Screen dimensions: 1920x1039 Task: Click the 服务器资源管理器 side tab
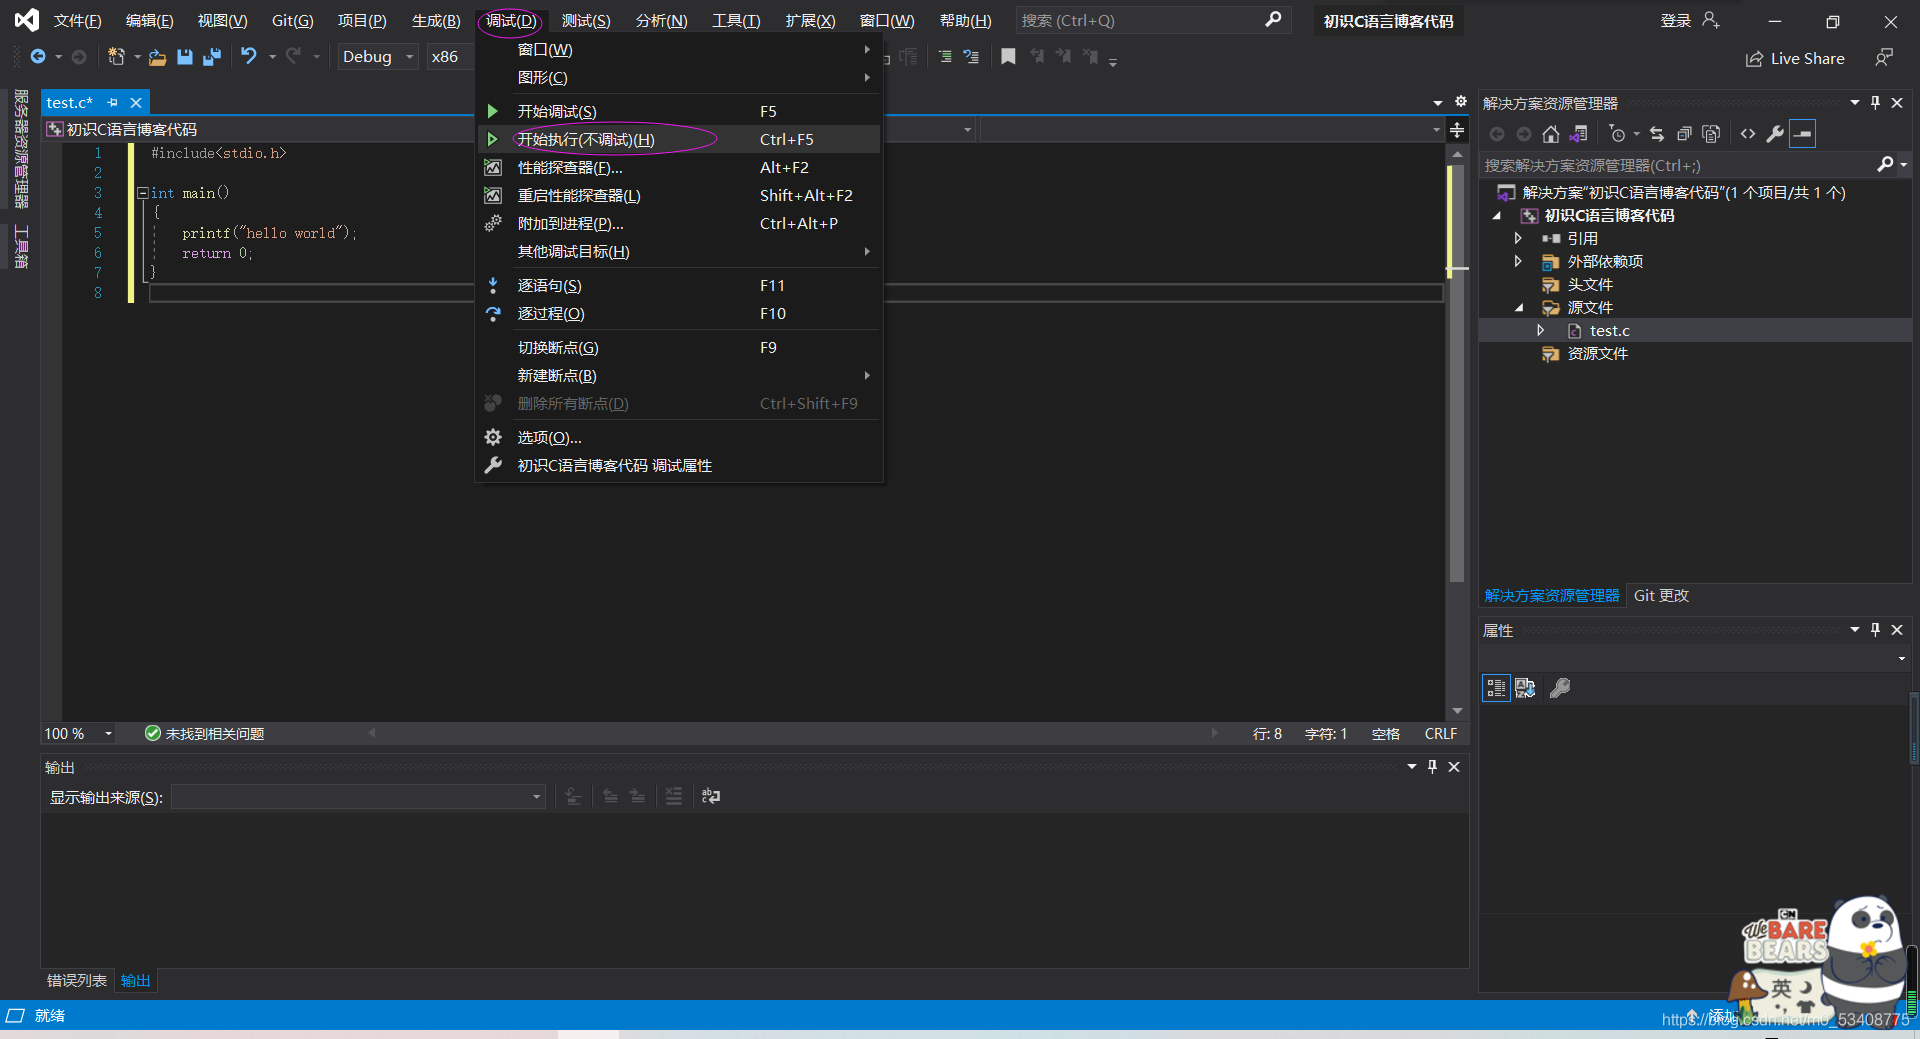coord(21,149)
